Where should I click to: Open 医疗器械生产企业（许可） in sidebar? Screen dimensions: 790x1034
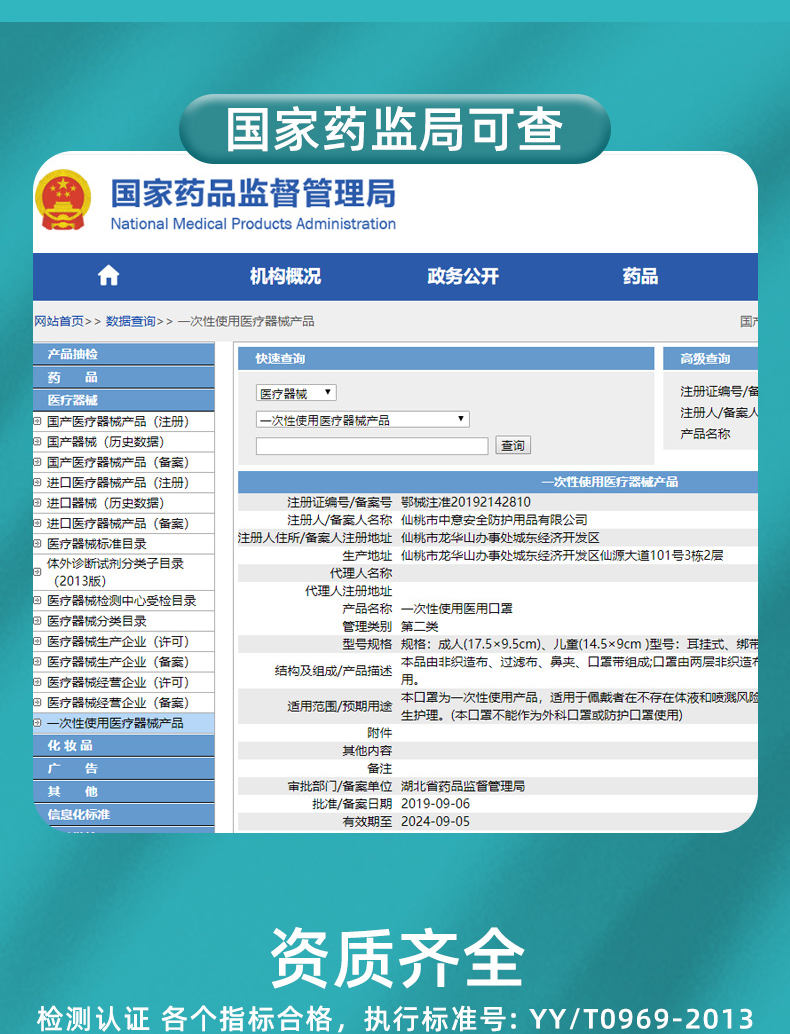click(x=118, y=642)
